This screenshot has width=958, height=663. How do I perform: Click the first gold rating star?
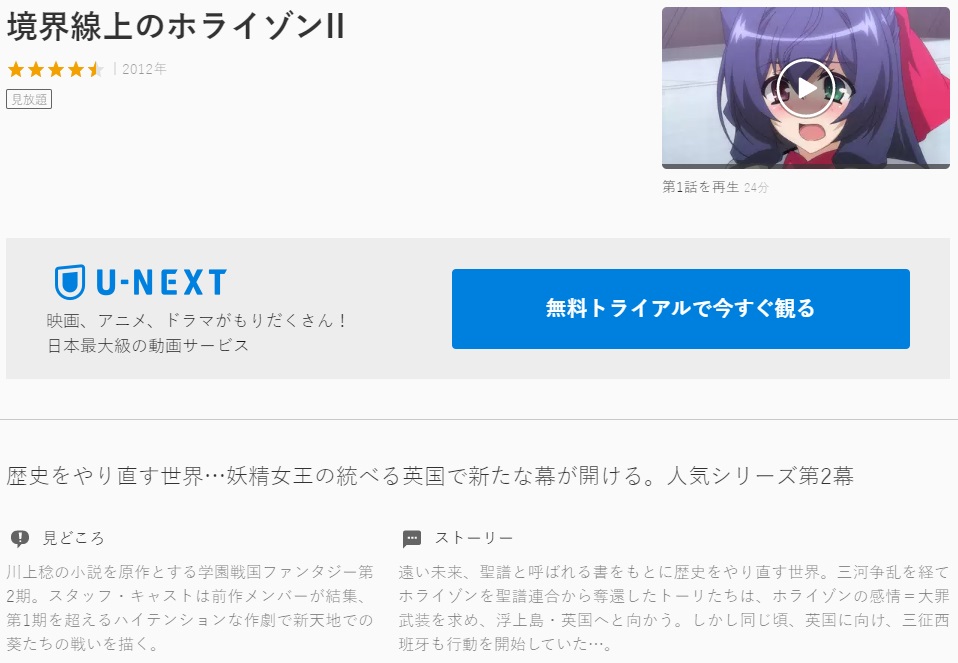(x=16, y=69)
